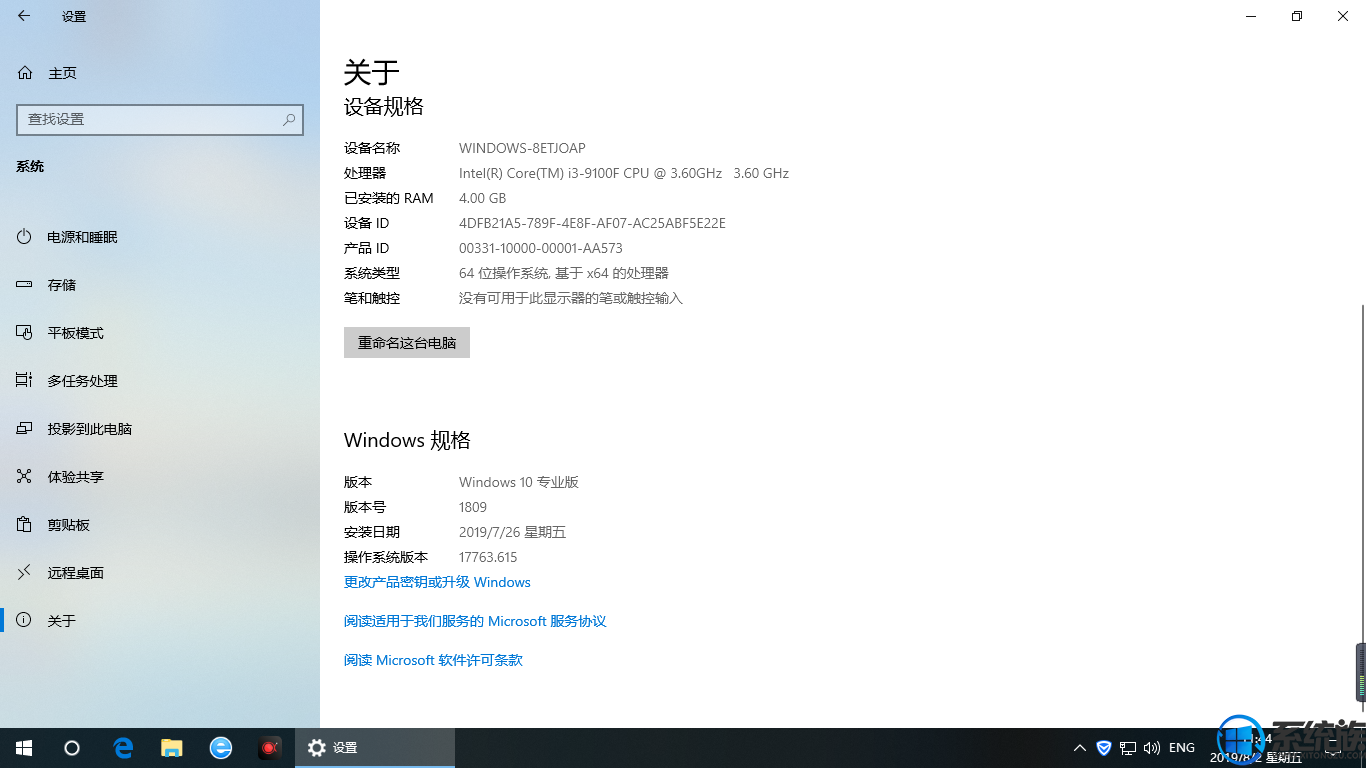Click the 设备规格 heading
The image size is (1366, 768).
pos(384,106)
